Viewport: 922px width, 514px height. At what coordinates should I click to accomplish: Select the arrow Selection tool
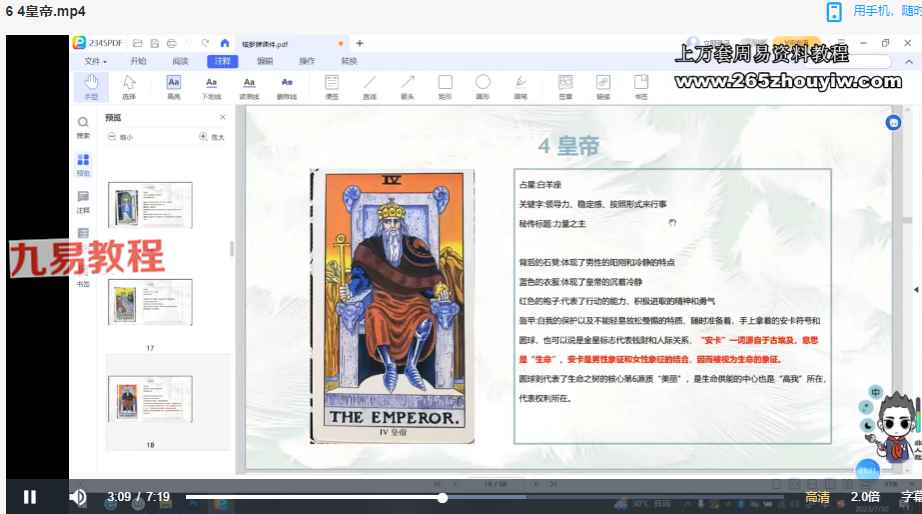(x=129, y=86)
